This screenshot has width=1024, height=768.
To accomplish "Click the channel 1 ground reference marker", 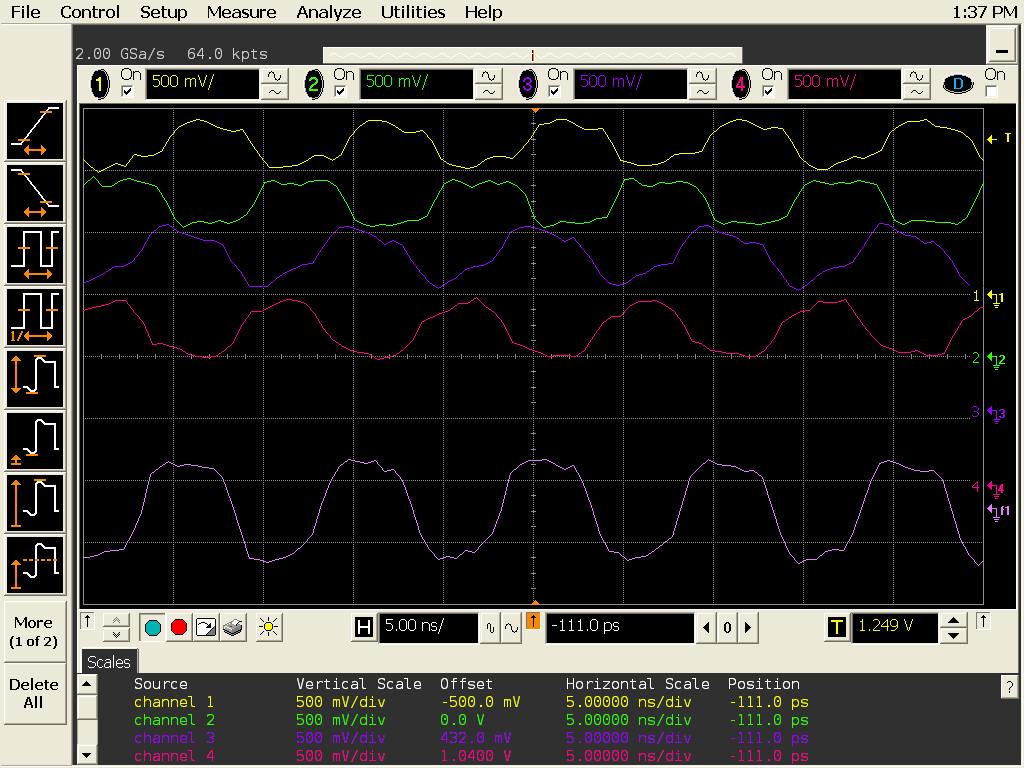I will coord(996,298).
